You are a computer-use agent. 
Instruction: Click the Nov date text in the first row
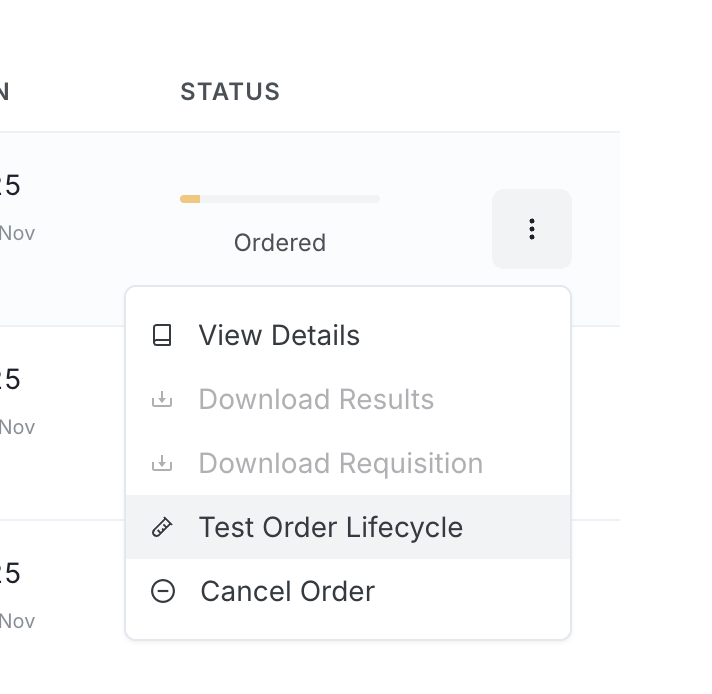coord(17,233)
